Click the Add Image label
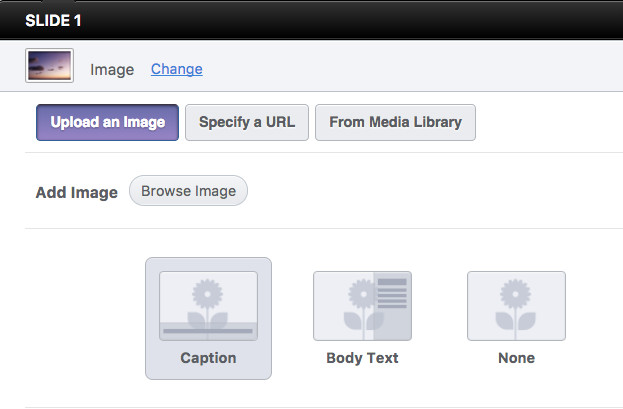 [x=77, y=192]
